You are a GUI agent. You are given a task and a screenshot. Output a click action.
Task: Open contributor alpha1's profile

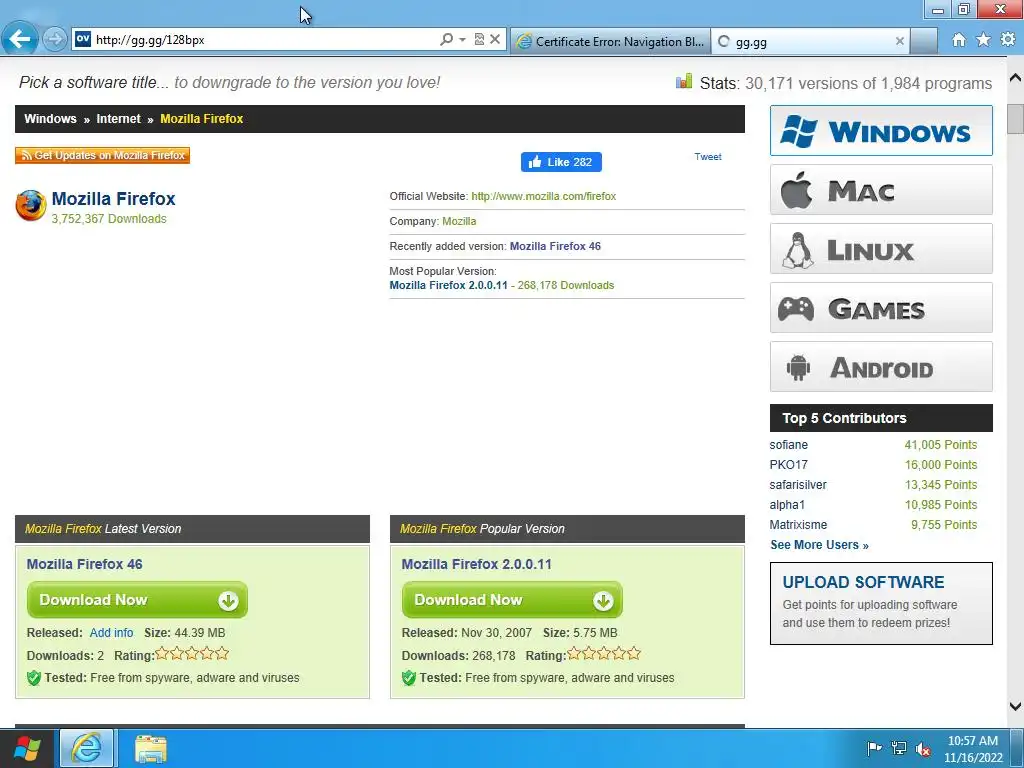pos(787,505)
